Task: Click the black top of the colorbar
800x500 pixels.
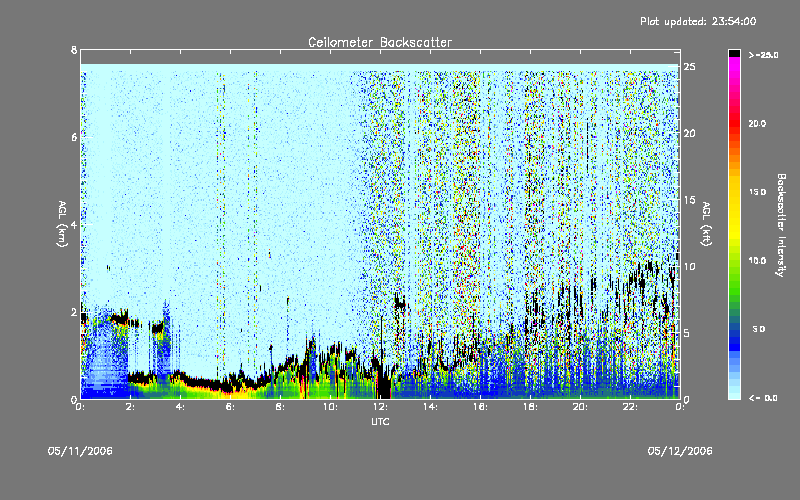Action: coord(734,53)
